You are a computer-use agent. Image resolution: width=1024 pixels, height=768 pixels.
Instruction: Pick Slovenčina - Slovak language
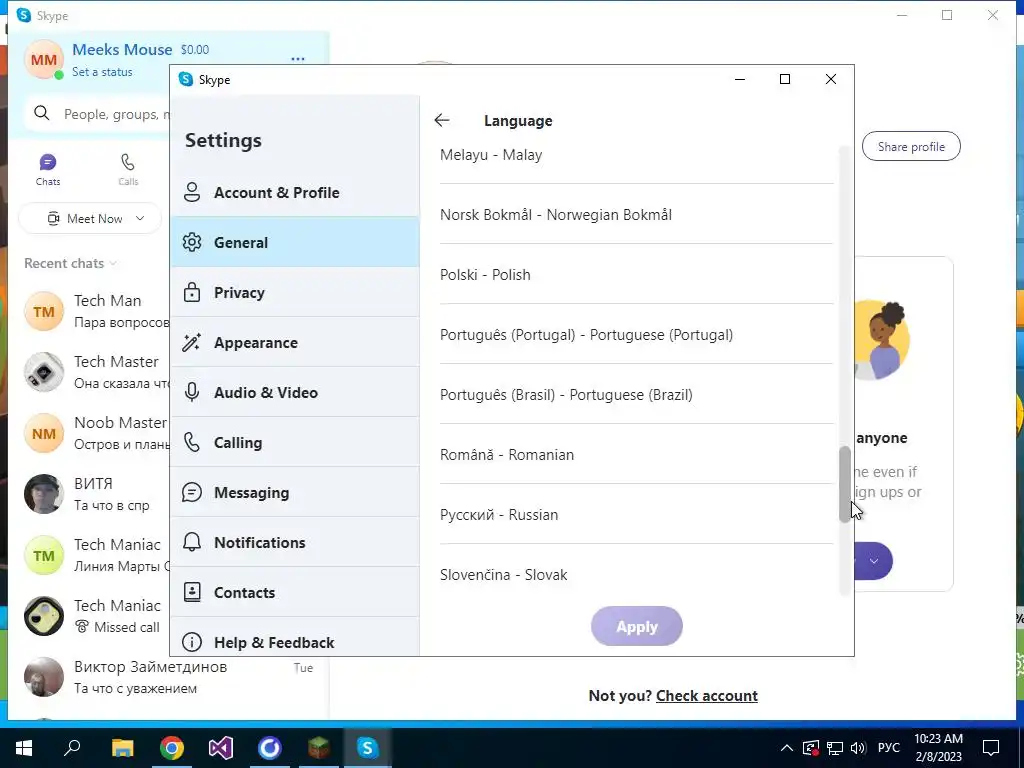coord(637,574)
